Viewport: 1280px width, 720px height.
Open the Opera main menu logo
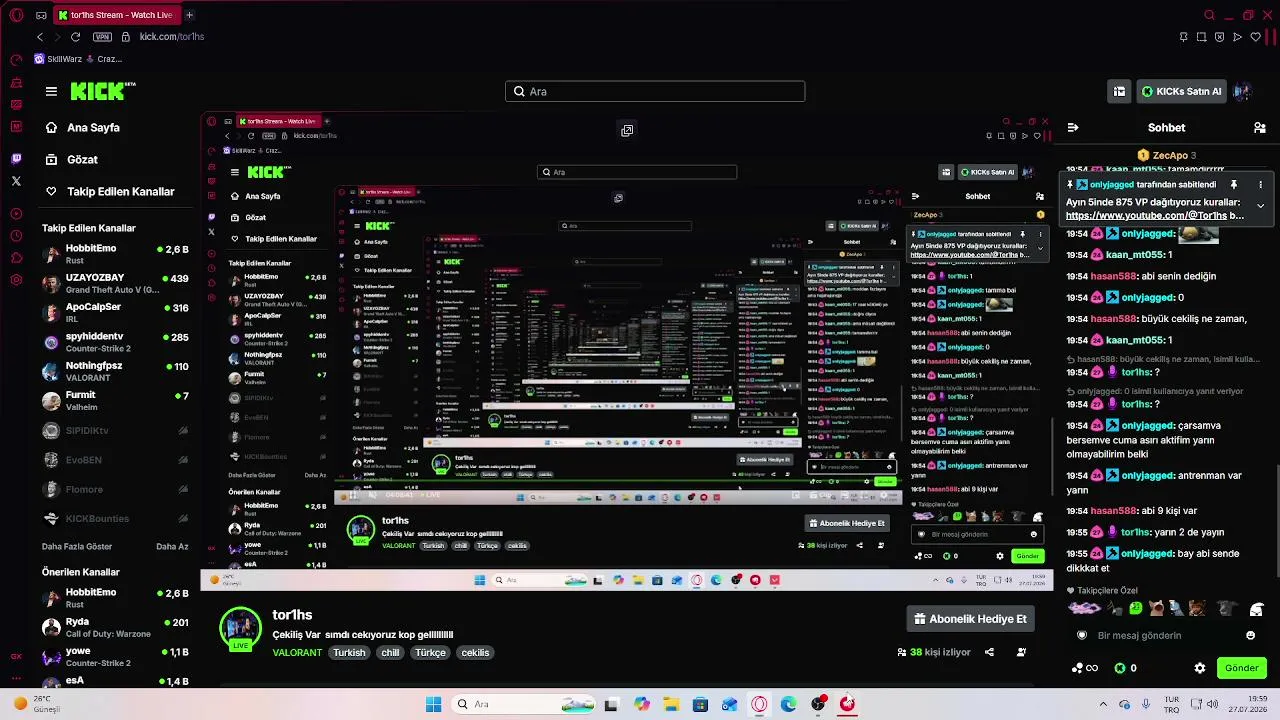click(16, 15)
